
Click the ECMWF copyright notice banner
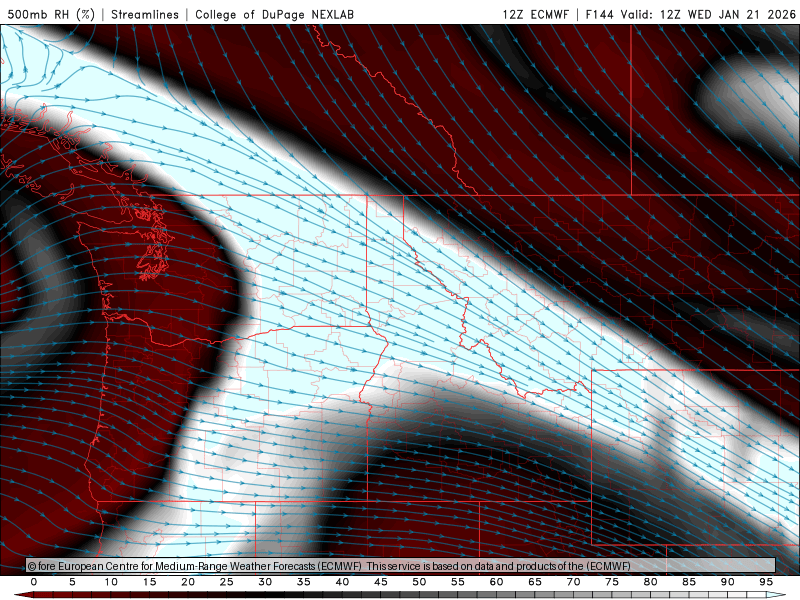pos(401,566)
